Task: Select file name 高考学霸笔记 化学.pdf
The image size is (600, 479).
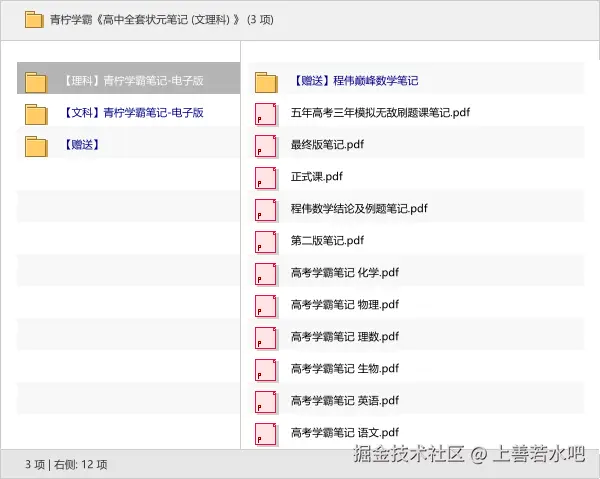Action: [345, 272]
